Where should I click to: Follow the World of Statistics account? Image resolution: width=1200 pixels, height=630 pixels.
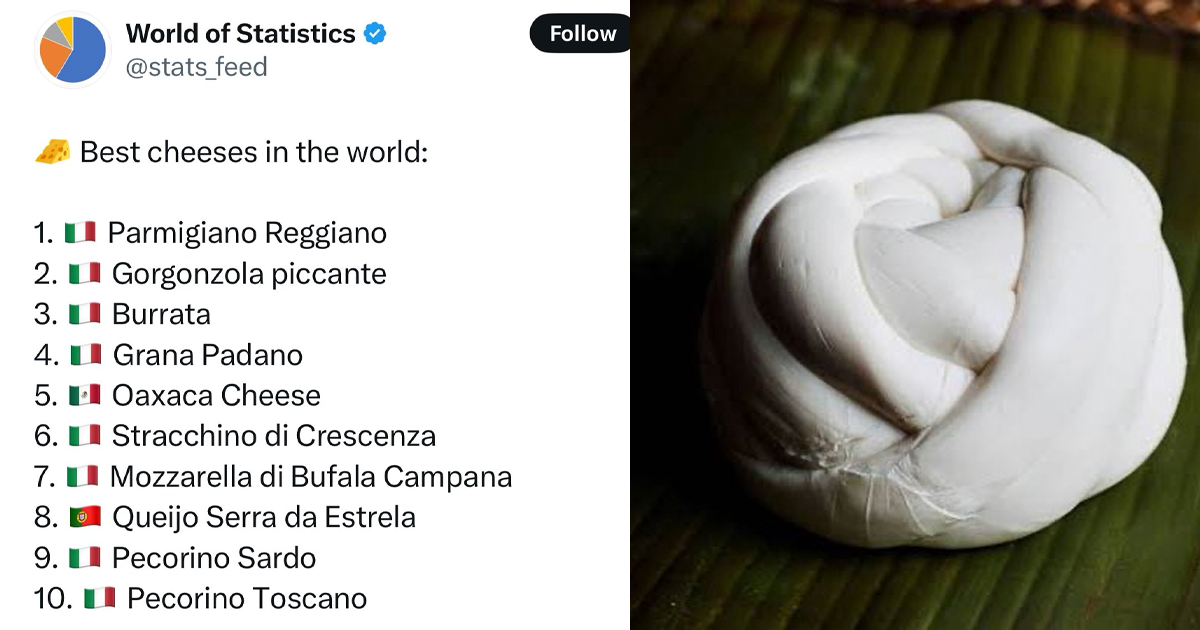(582, 34)
